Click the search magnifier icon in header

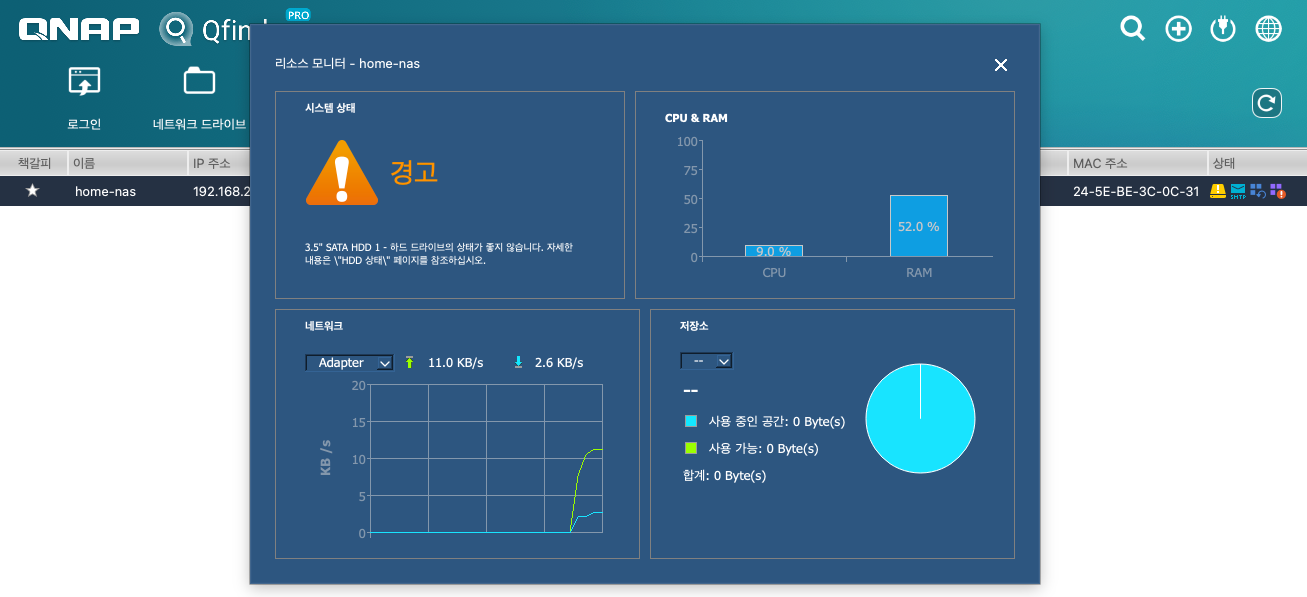tap(1132, 29)
